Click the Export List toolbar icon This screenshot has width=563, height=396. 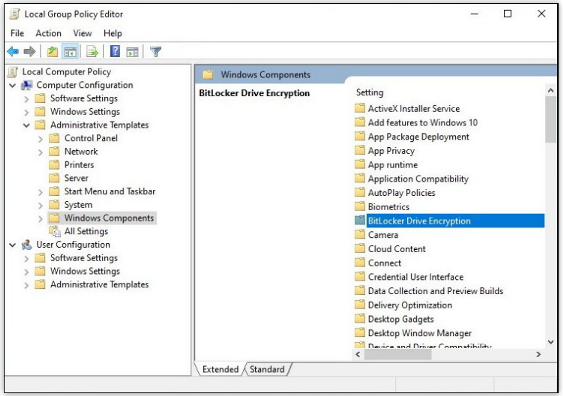(92, 52)
